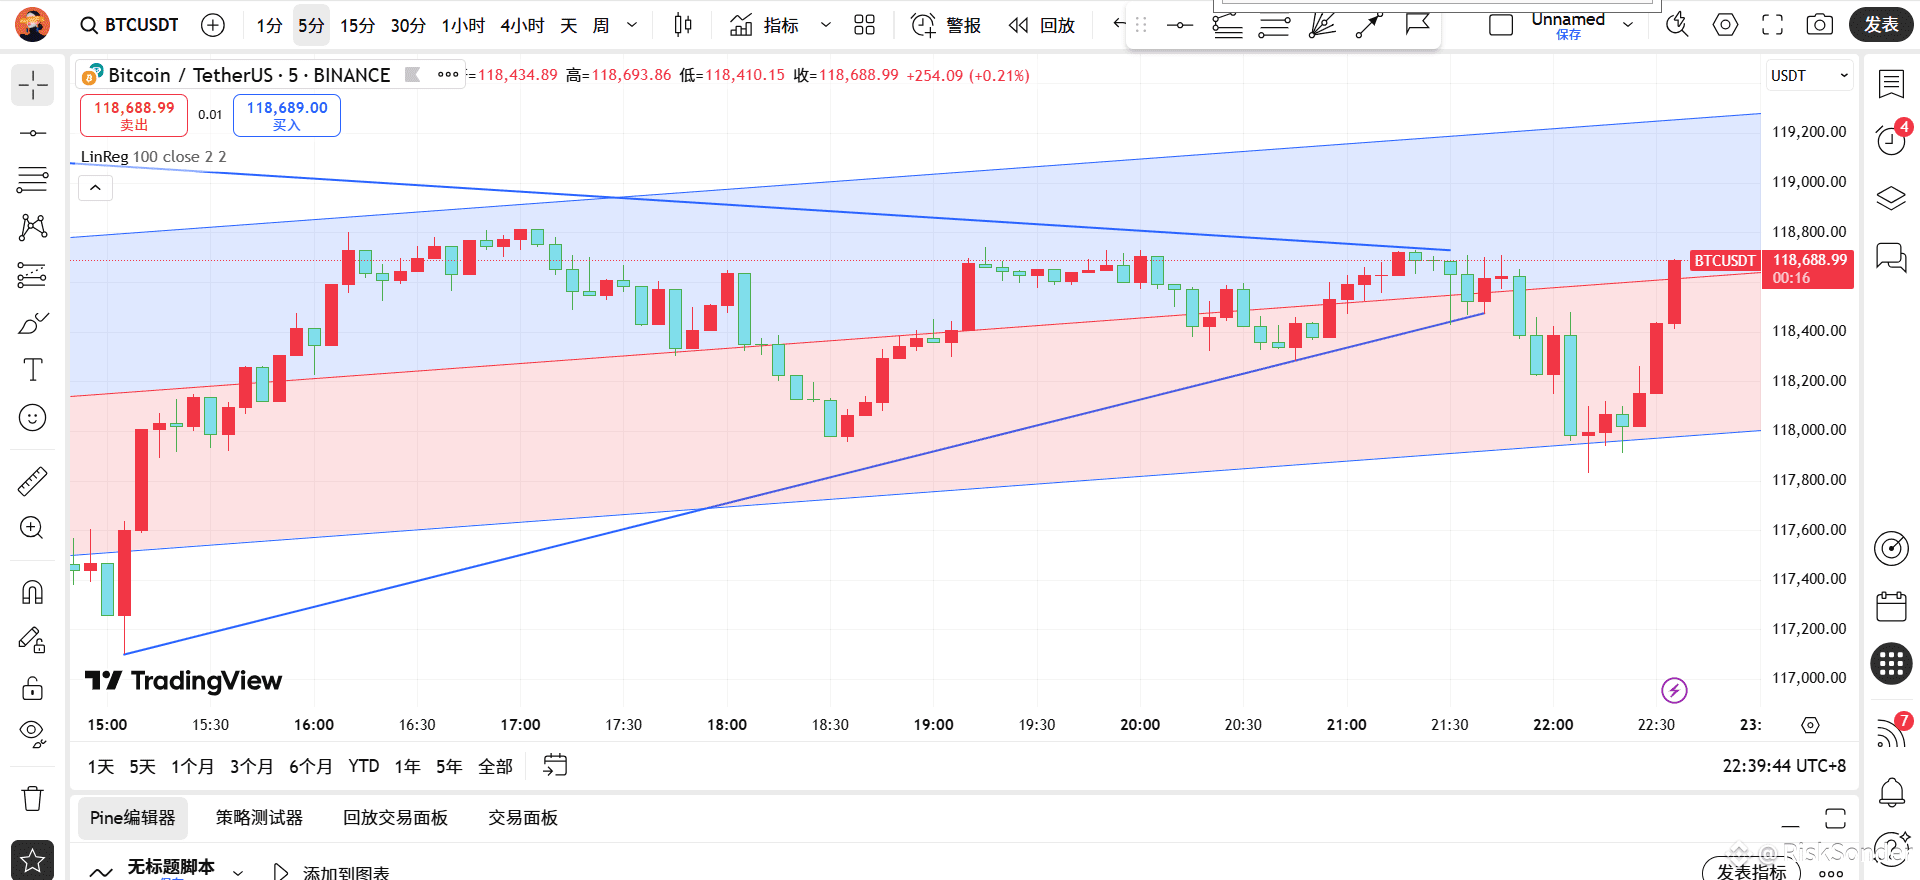Open the alerts clock panel in right sidebar

pos(1891,140)
